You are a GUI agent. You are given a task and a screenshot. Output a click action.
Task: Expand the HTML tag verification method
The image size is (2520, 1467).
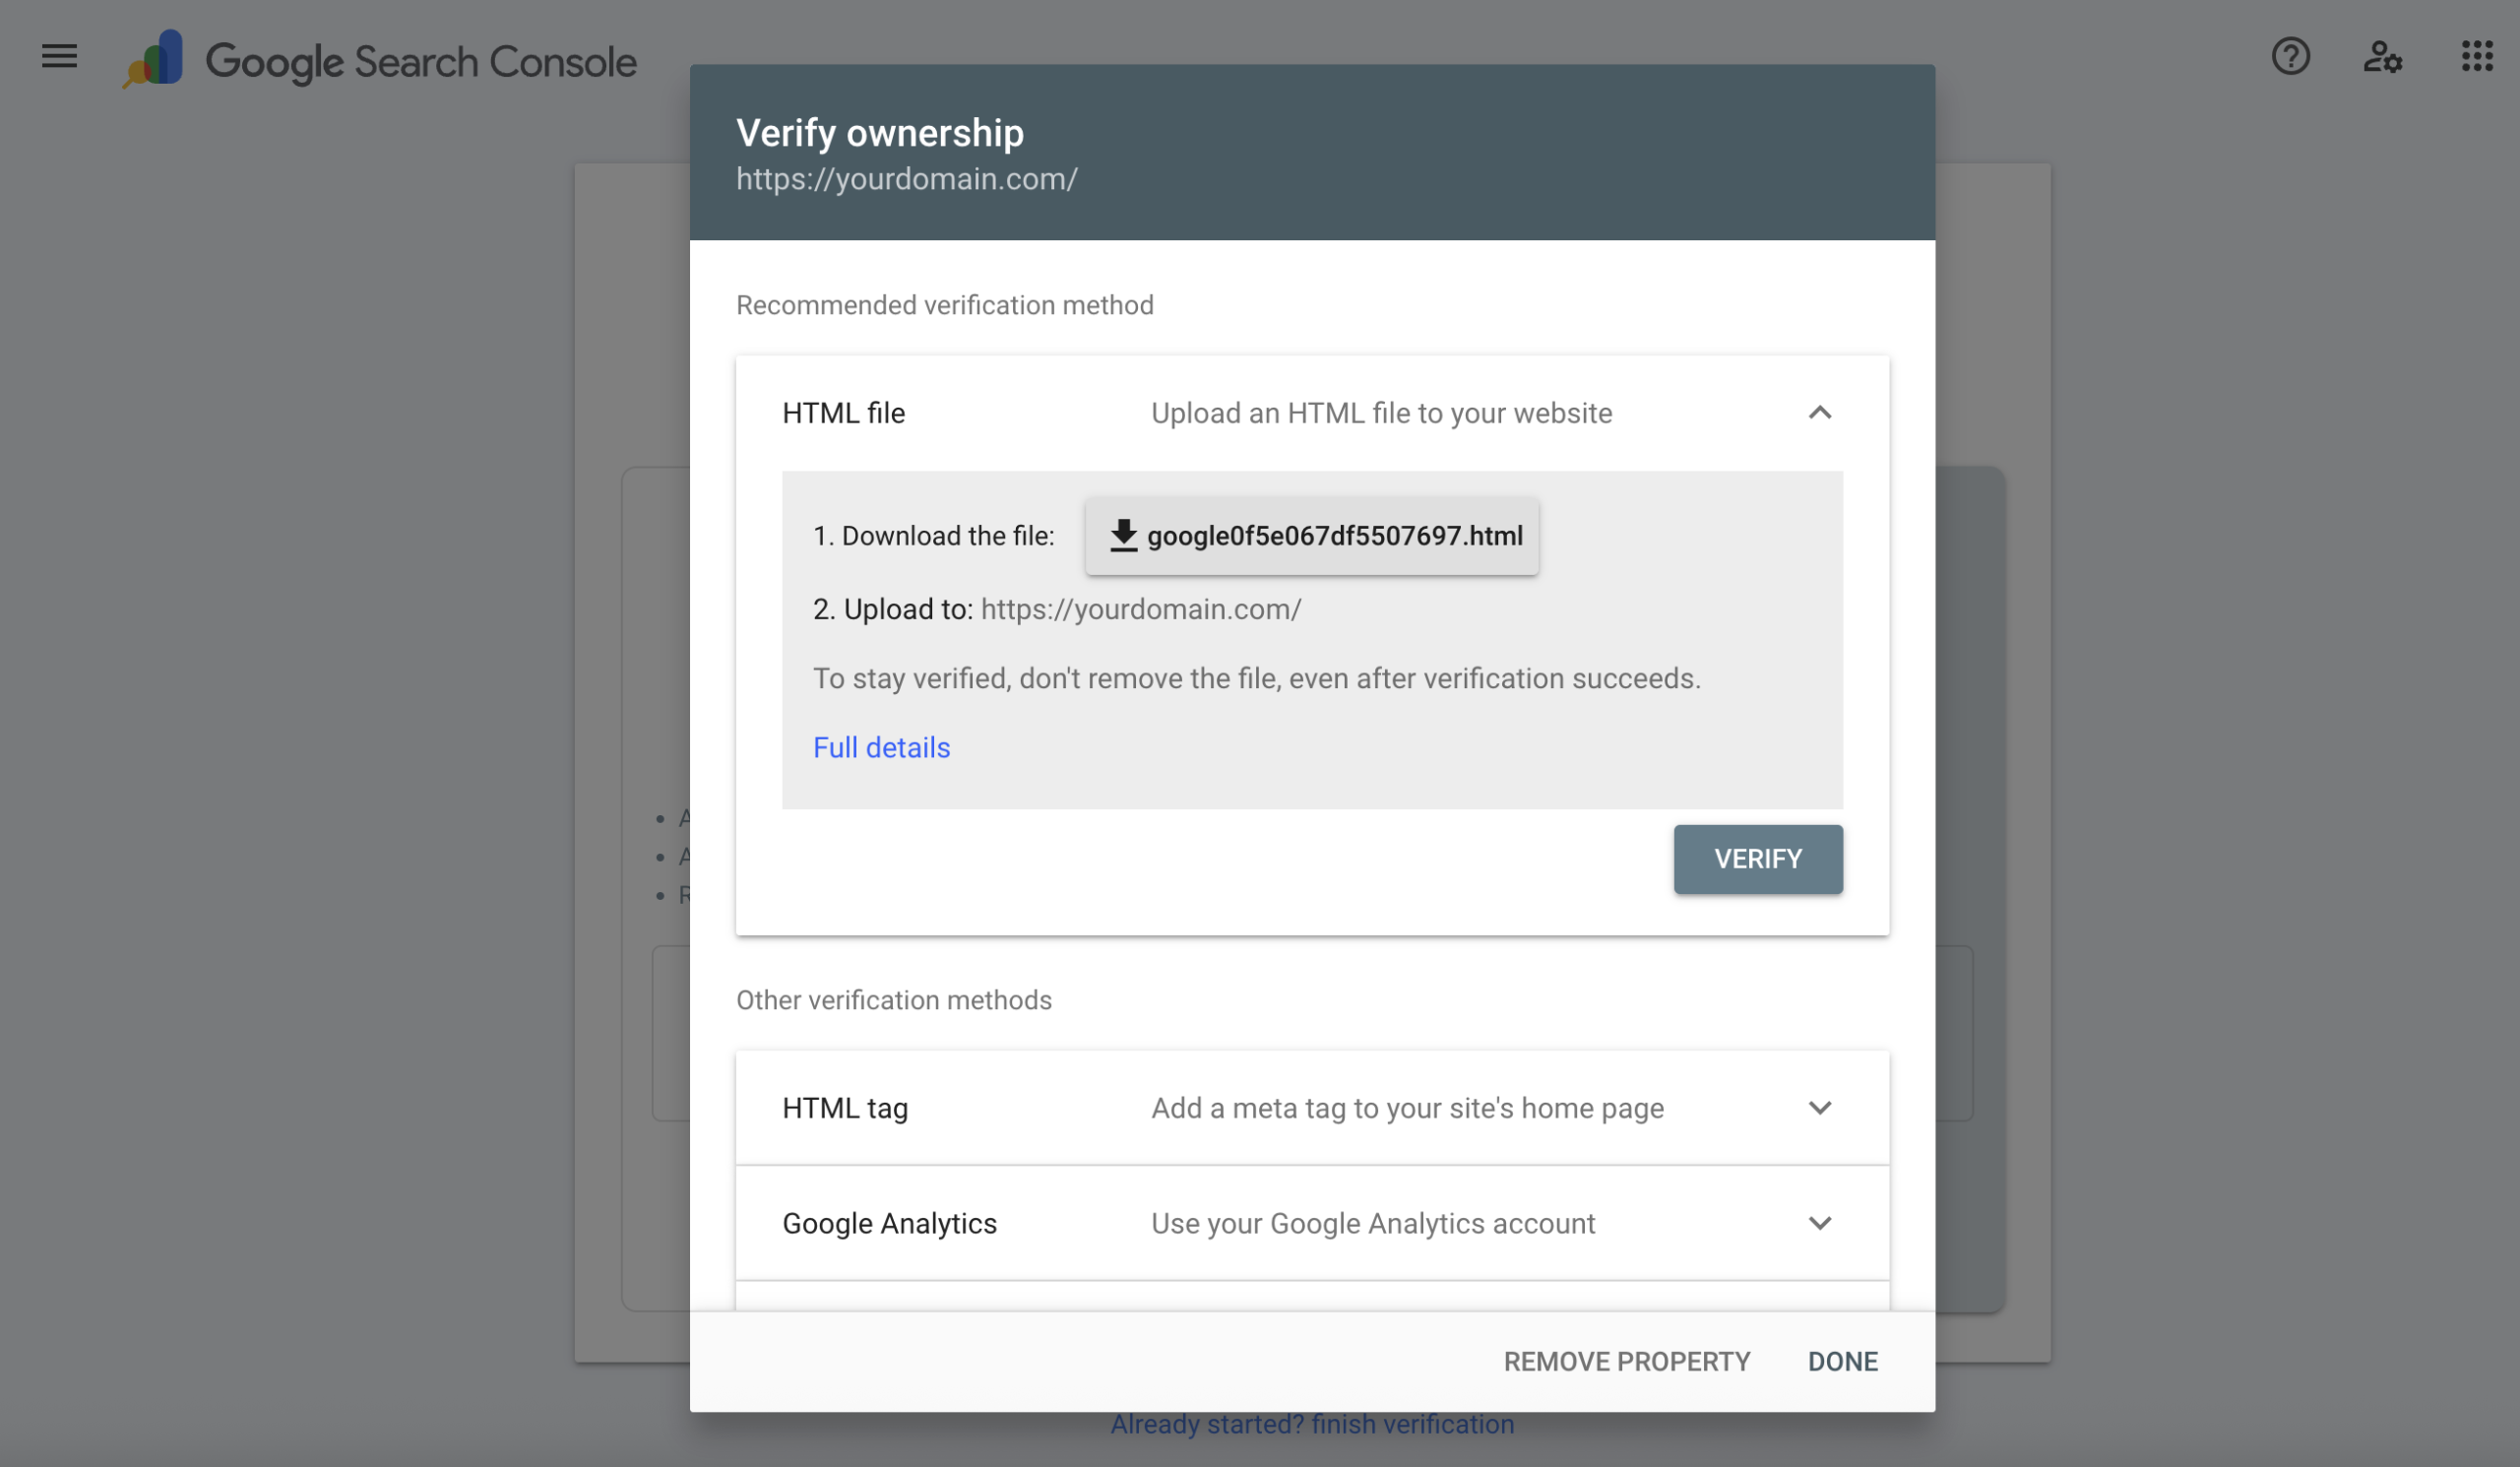(x=1819, y=1108)
